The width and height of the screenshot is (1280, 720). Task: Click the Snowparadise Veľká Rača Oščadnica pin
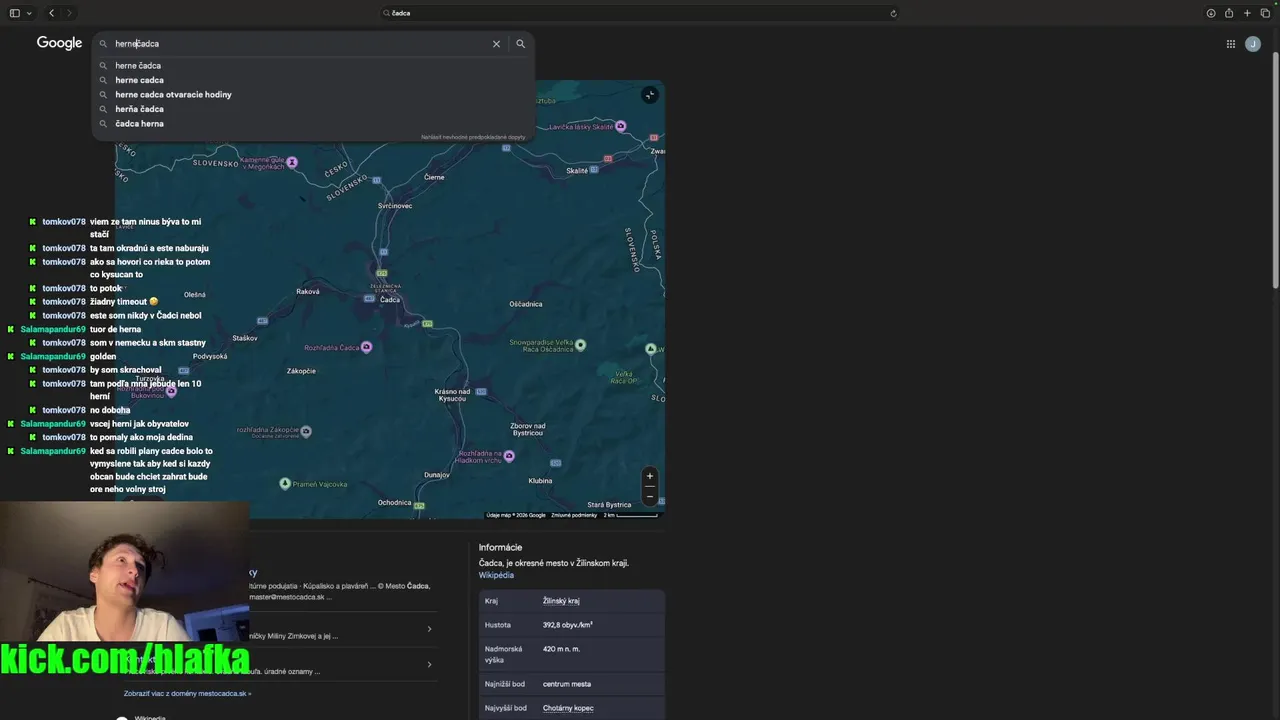point(580,345)
